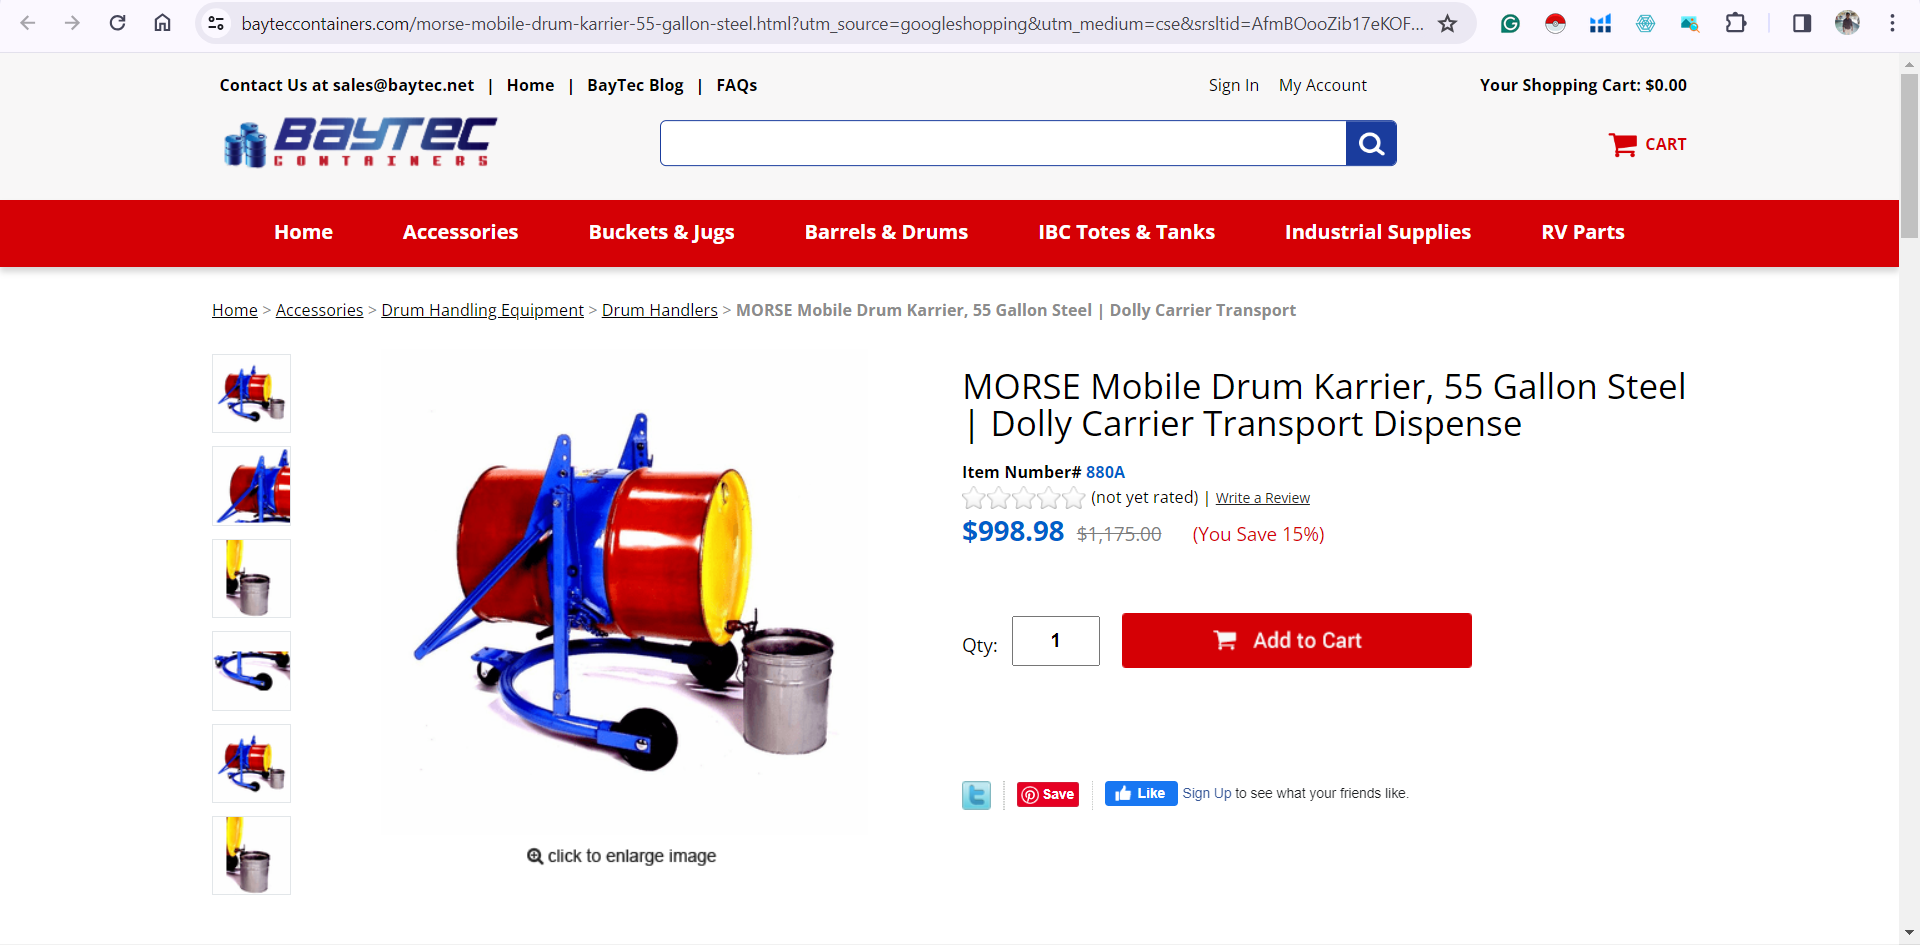Go to Drum Handlers breadcrumb
Image resolution: width=1920 pixels, height=945 pixels.
pos(659,310)
